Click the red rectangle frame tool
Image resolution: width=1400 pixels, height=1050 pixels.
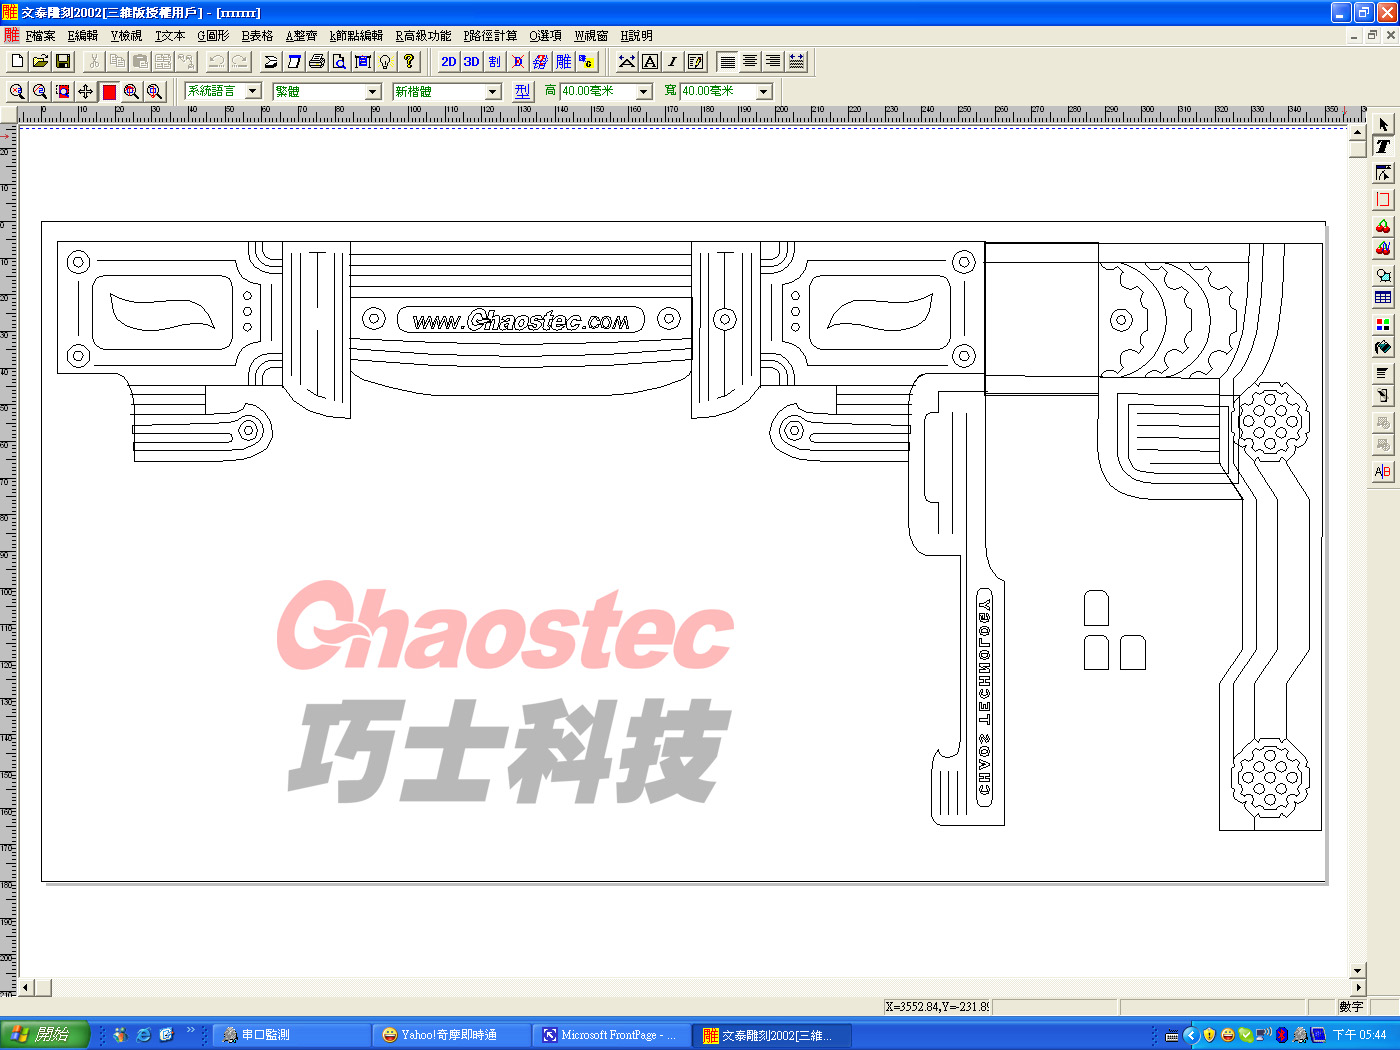click(1383, 200)
